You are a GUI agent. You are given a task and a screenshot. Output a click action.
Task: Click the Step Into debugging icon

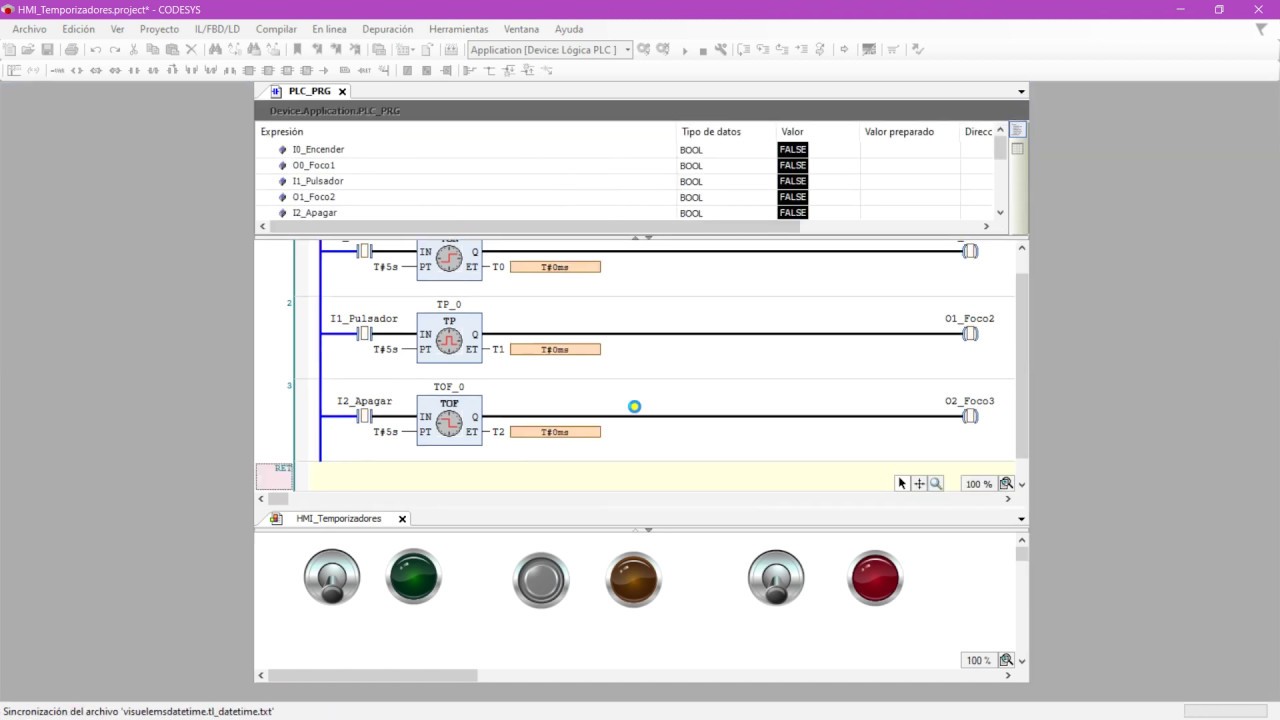(x=763, y=49)
